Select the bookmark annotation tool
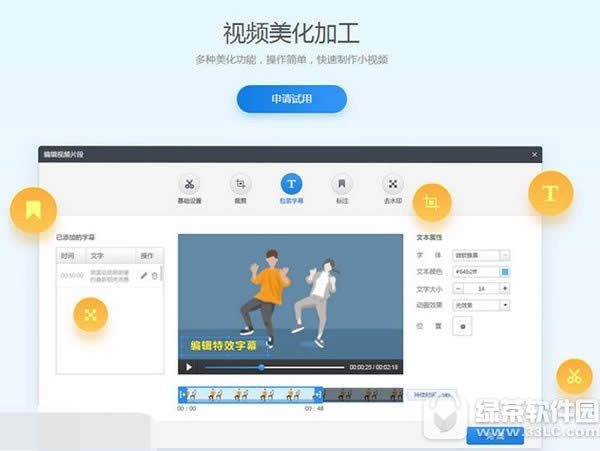Image resolution: width=600 pixels, height=451 pixels. [x=342, y=184]
